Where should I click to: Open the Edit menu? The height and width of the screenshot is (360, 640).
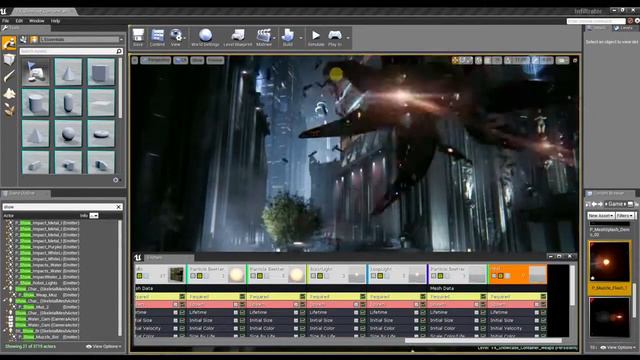[x=19, y=21]
